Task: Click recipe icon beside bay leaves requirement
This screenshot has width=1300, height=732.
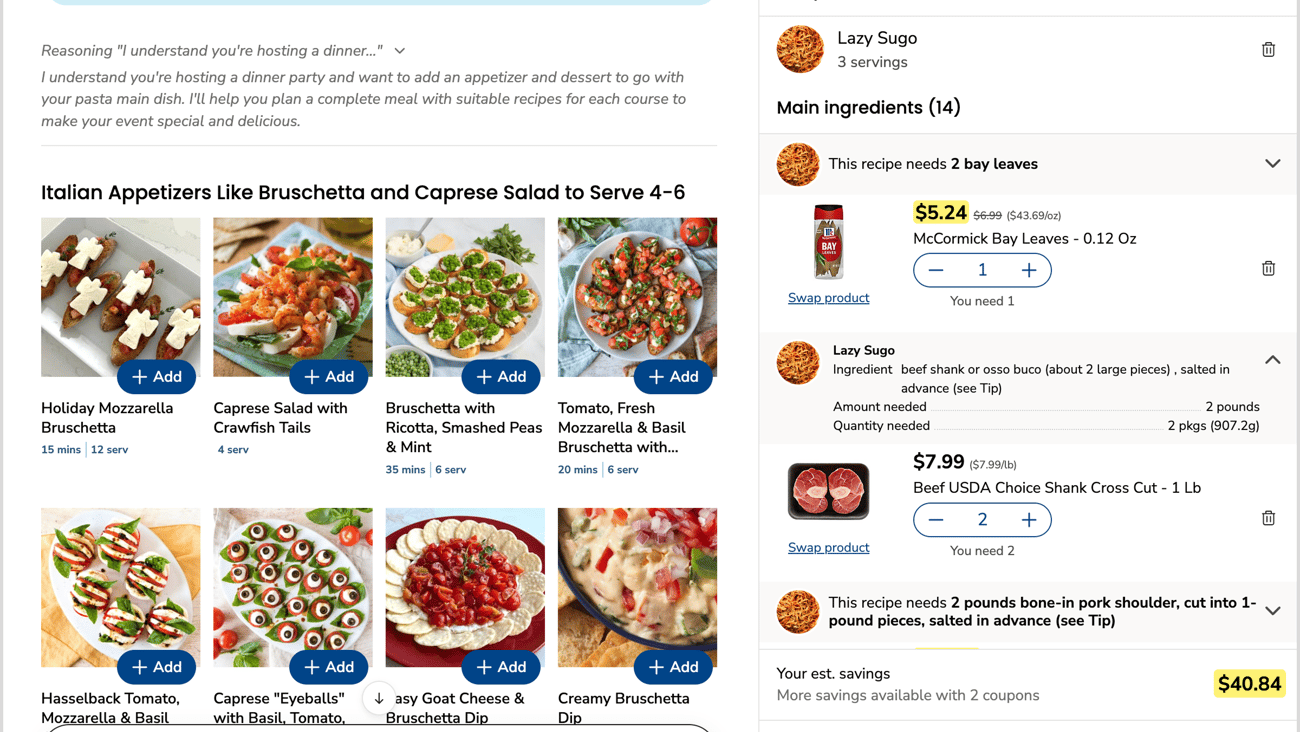Action: click(797, 163)
